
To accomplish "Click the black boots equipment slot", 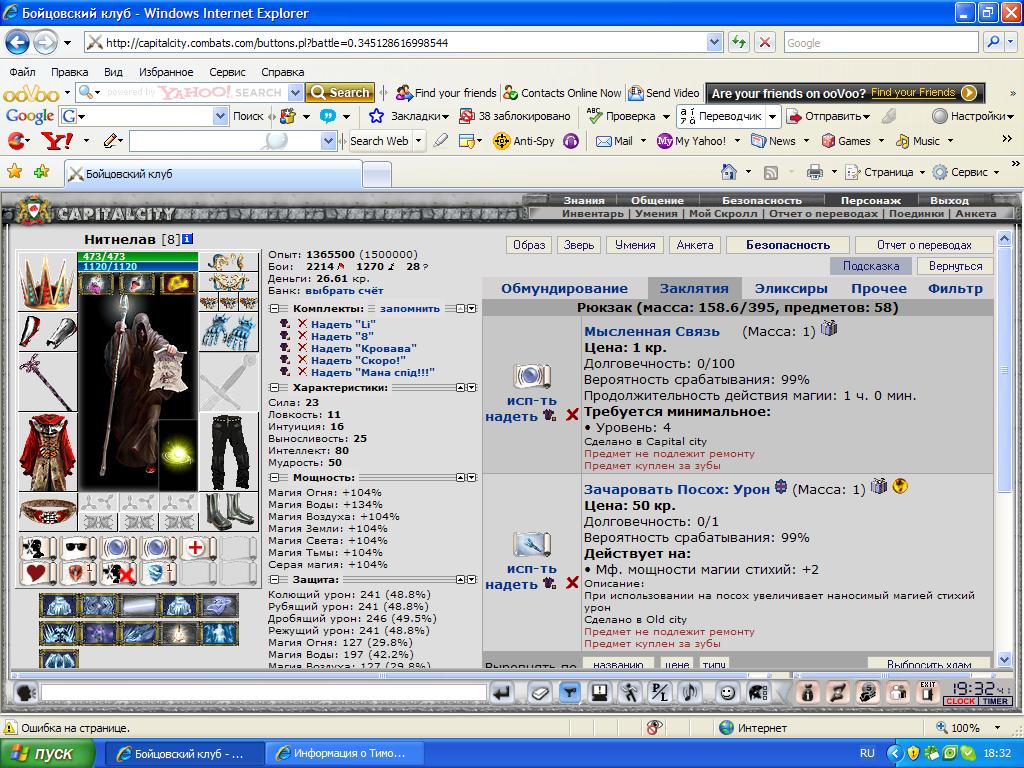I will (x=229, y=511).
